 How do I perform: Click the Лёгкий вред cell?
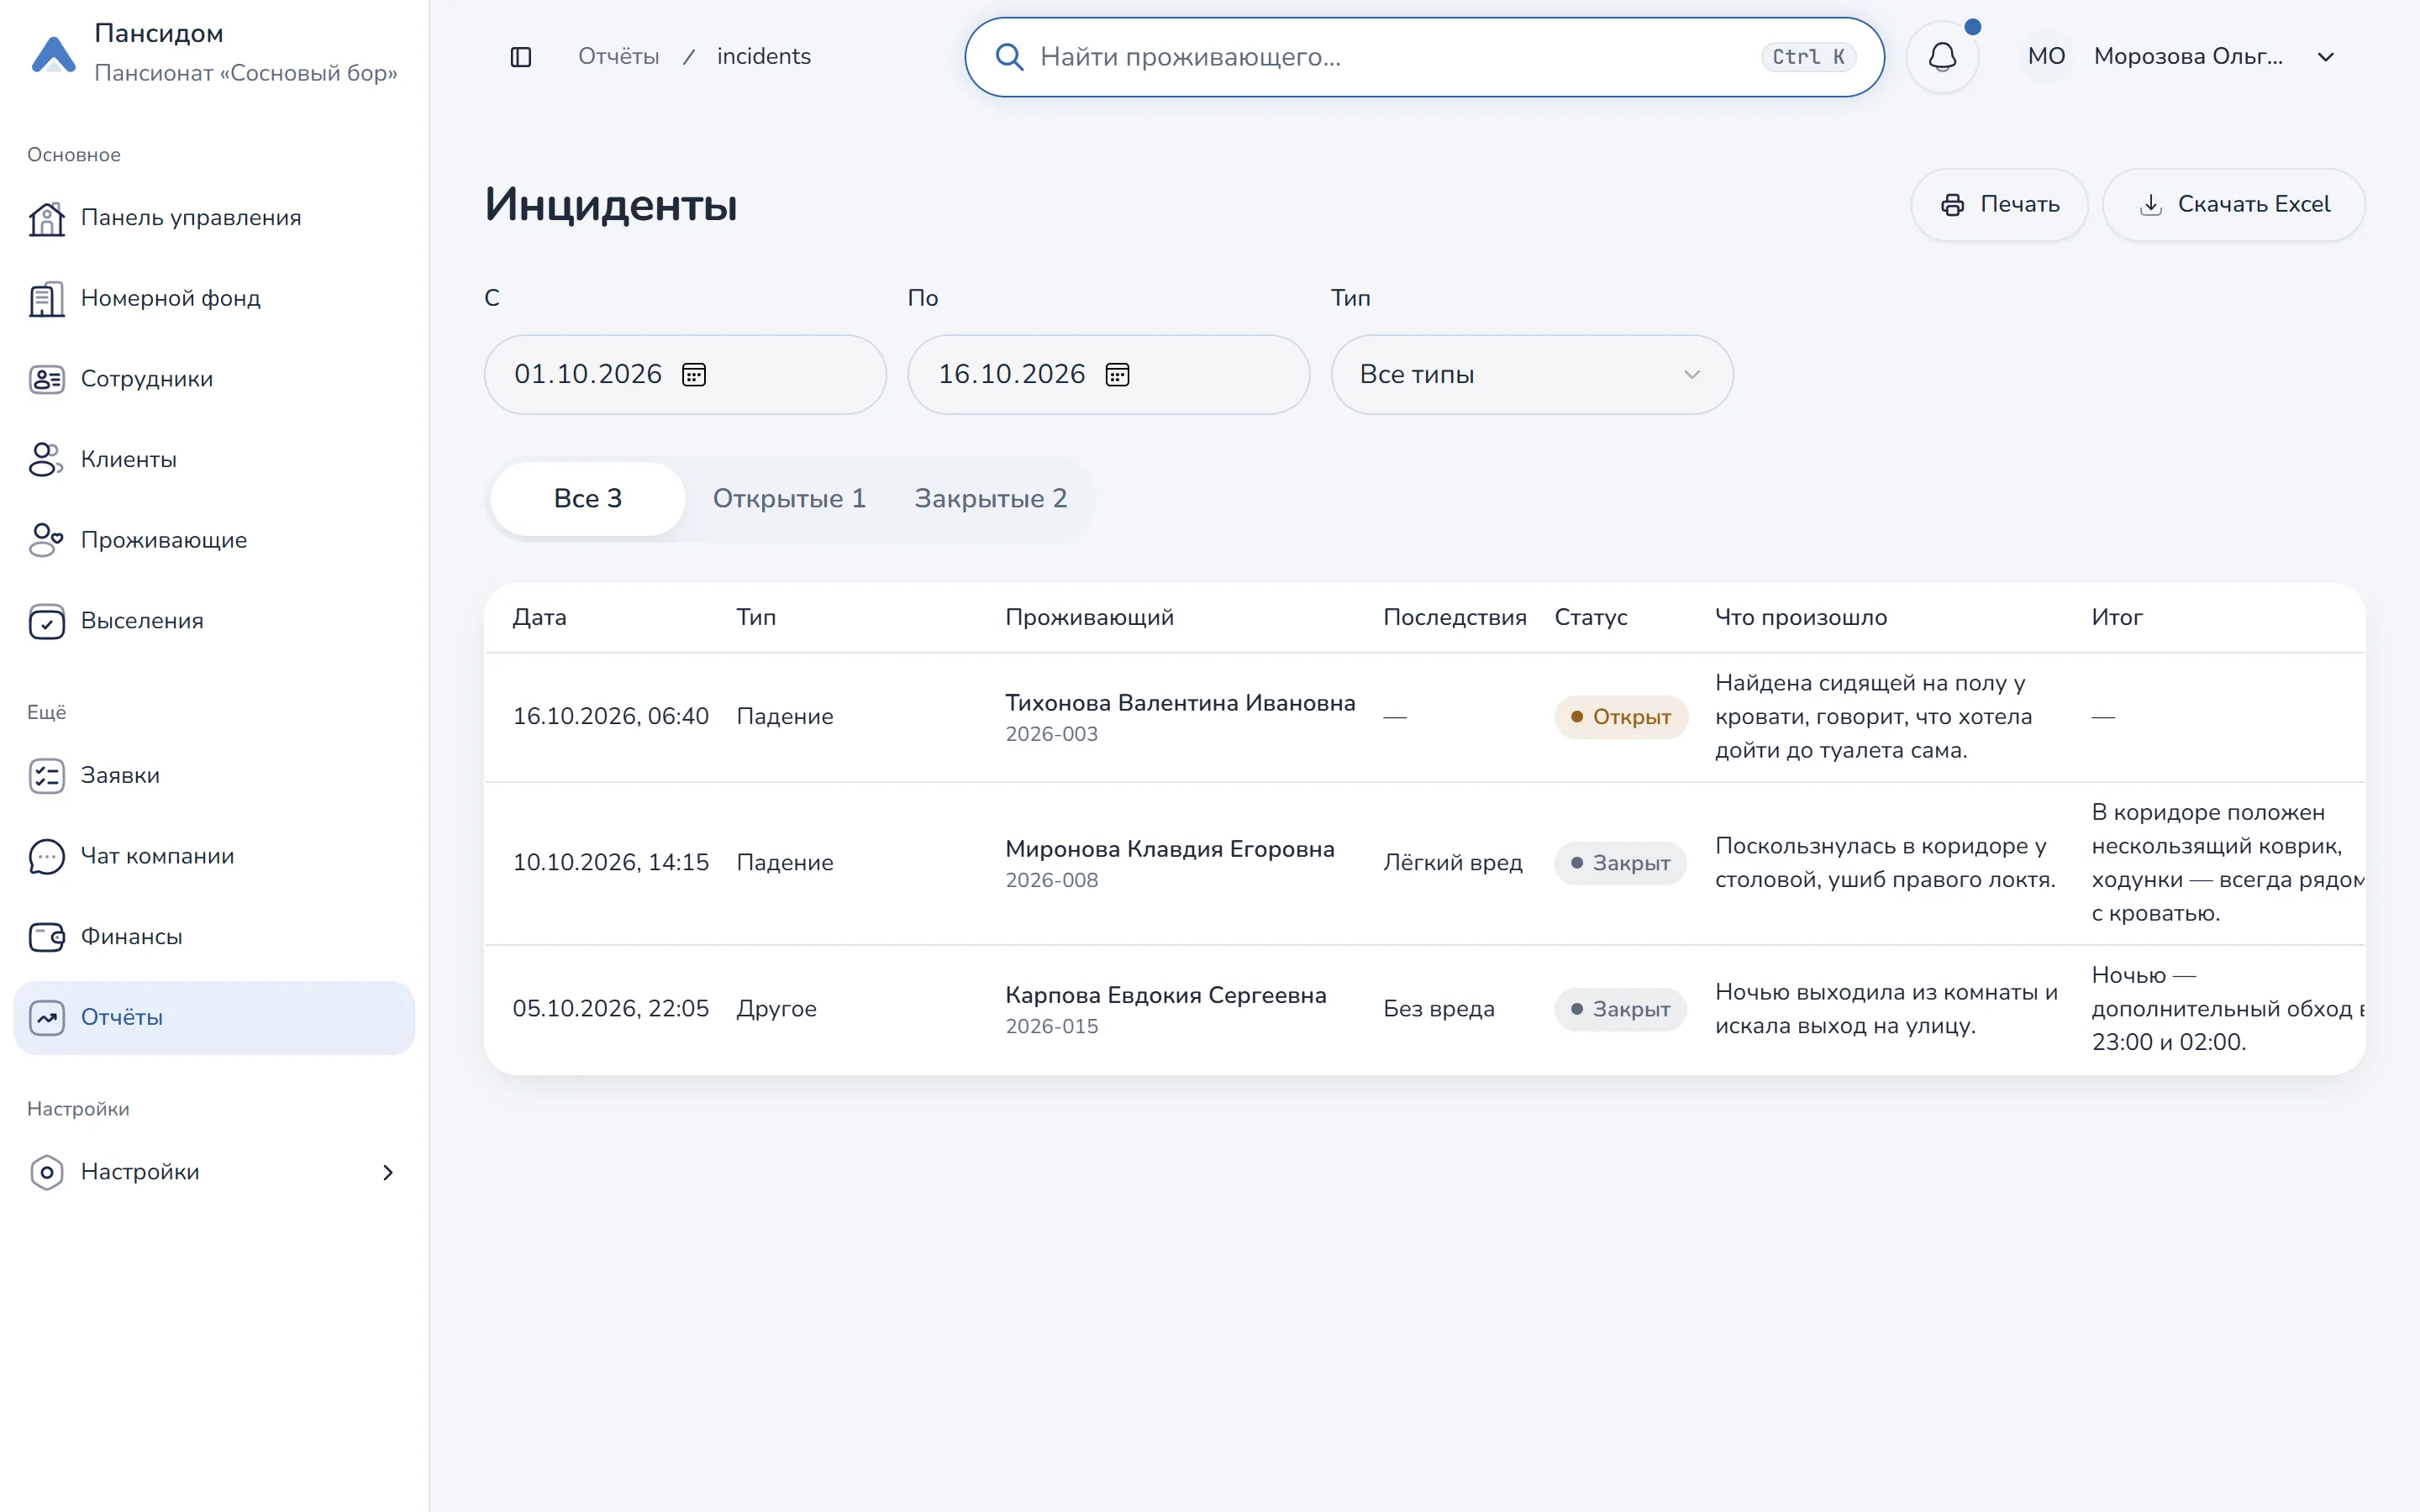pyautogui.click(x=1452, y=863)
